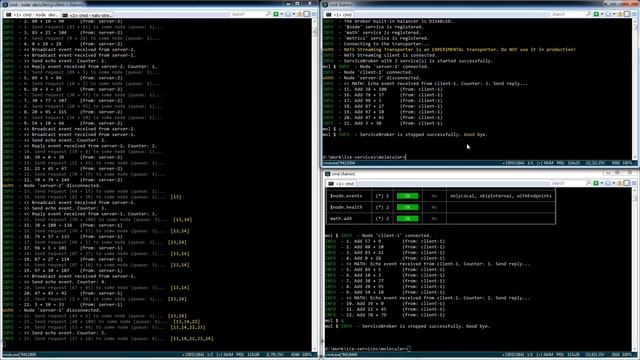Switch to '<2> cmd - nats-stre...' tab in left window
Screen dimensions: 640x360
[87, 15]
